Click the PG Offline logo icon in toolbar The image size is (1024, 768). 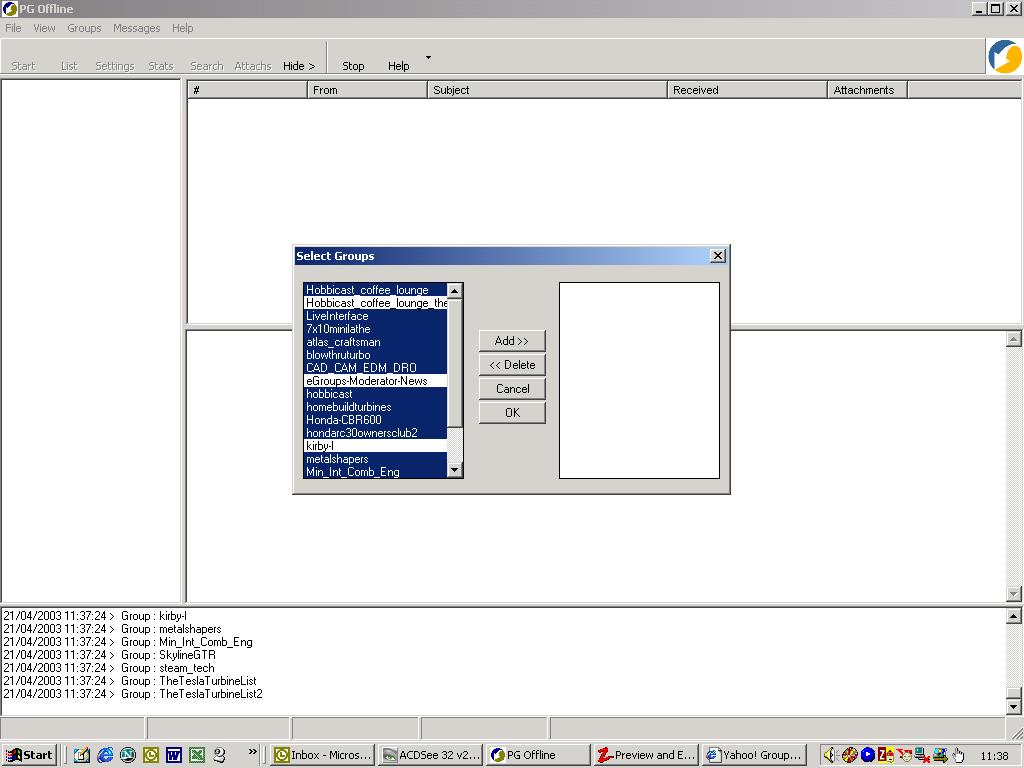[x=1004, y=56]
